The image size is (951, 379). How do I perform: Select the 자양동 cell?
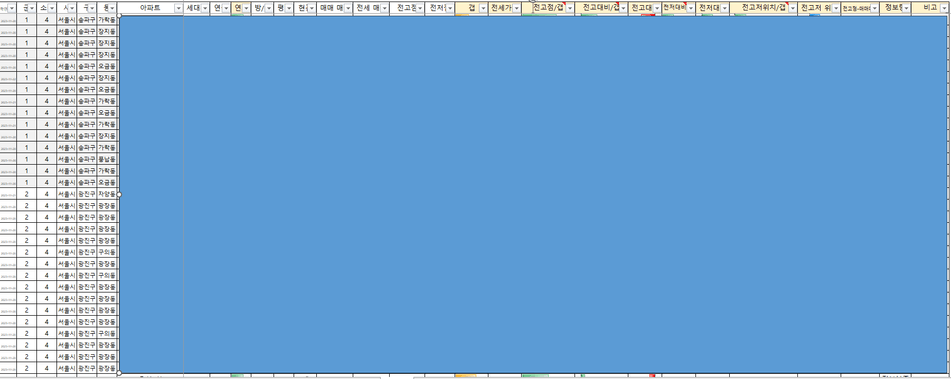tap(107, 194)
